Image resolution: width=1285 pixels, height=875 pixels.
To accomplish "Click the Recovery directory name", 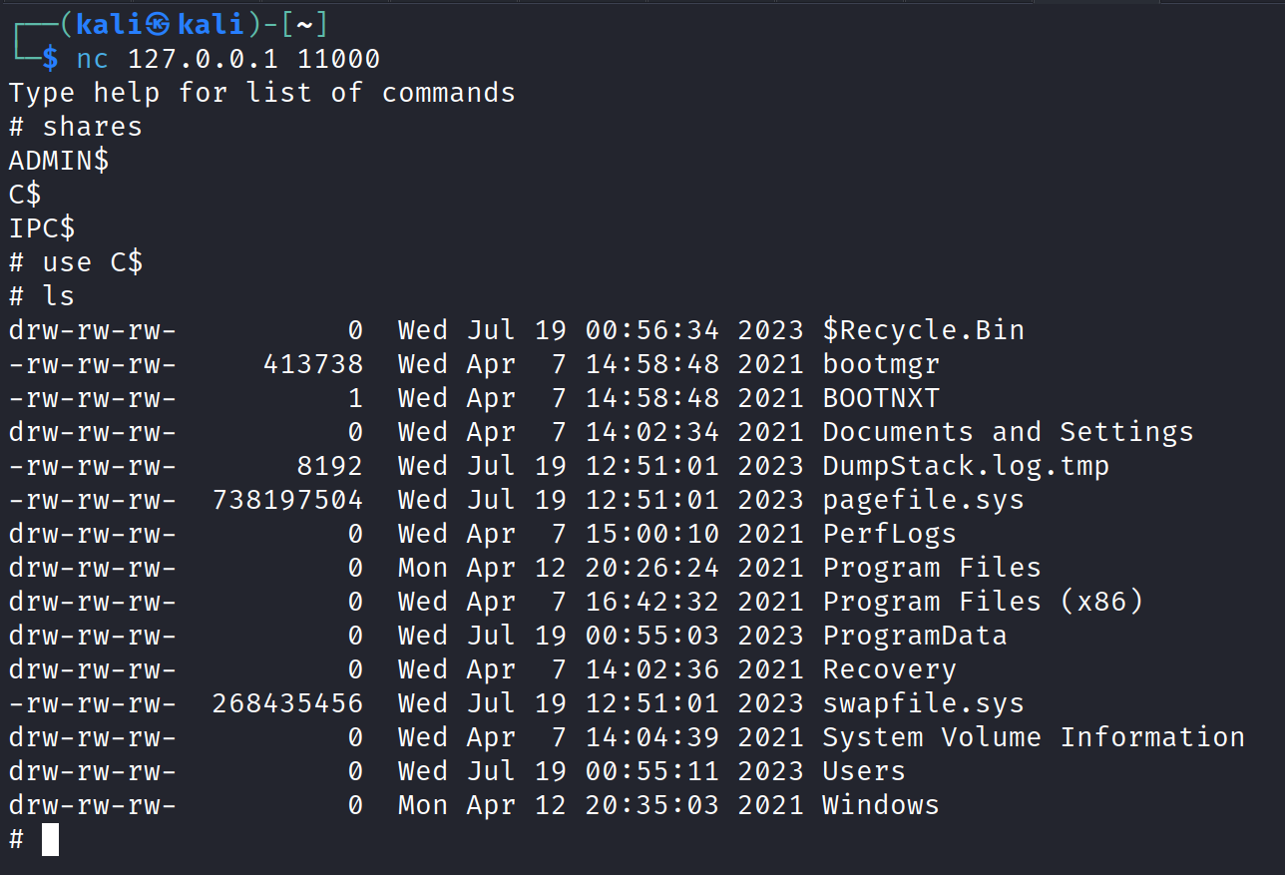I will pyautogui.click(x=889, y=670).
